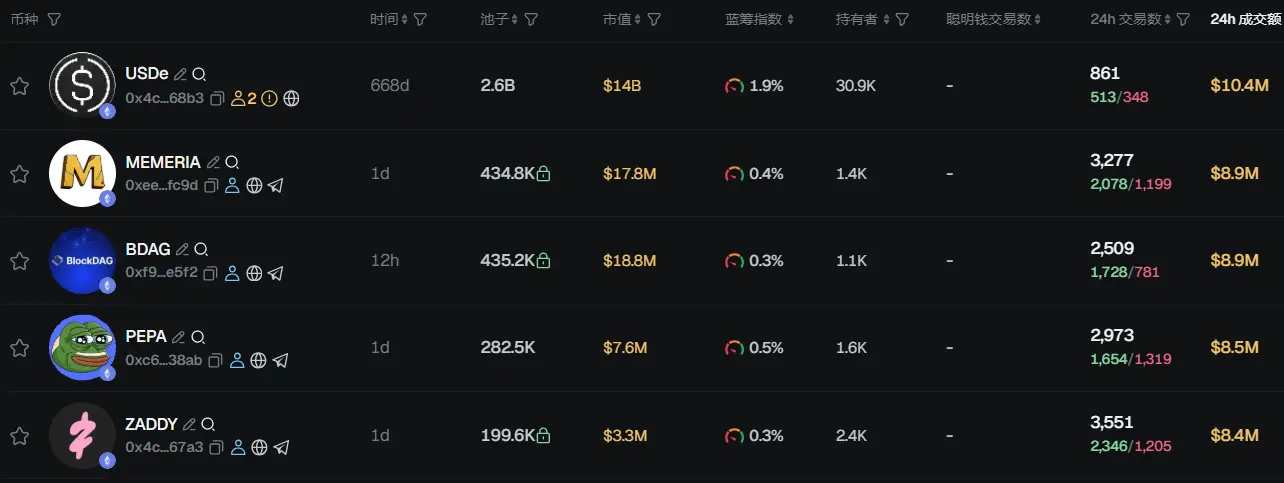This screenshot has width=1284, height=483.
Task: Click the blue person icon for ZADDY
Action: pos(237,447)
